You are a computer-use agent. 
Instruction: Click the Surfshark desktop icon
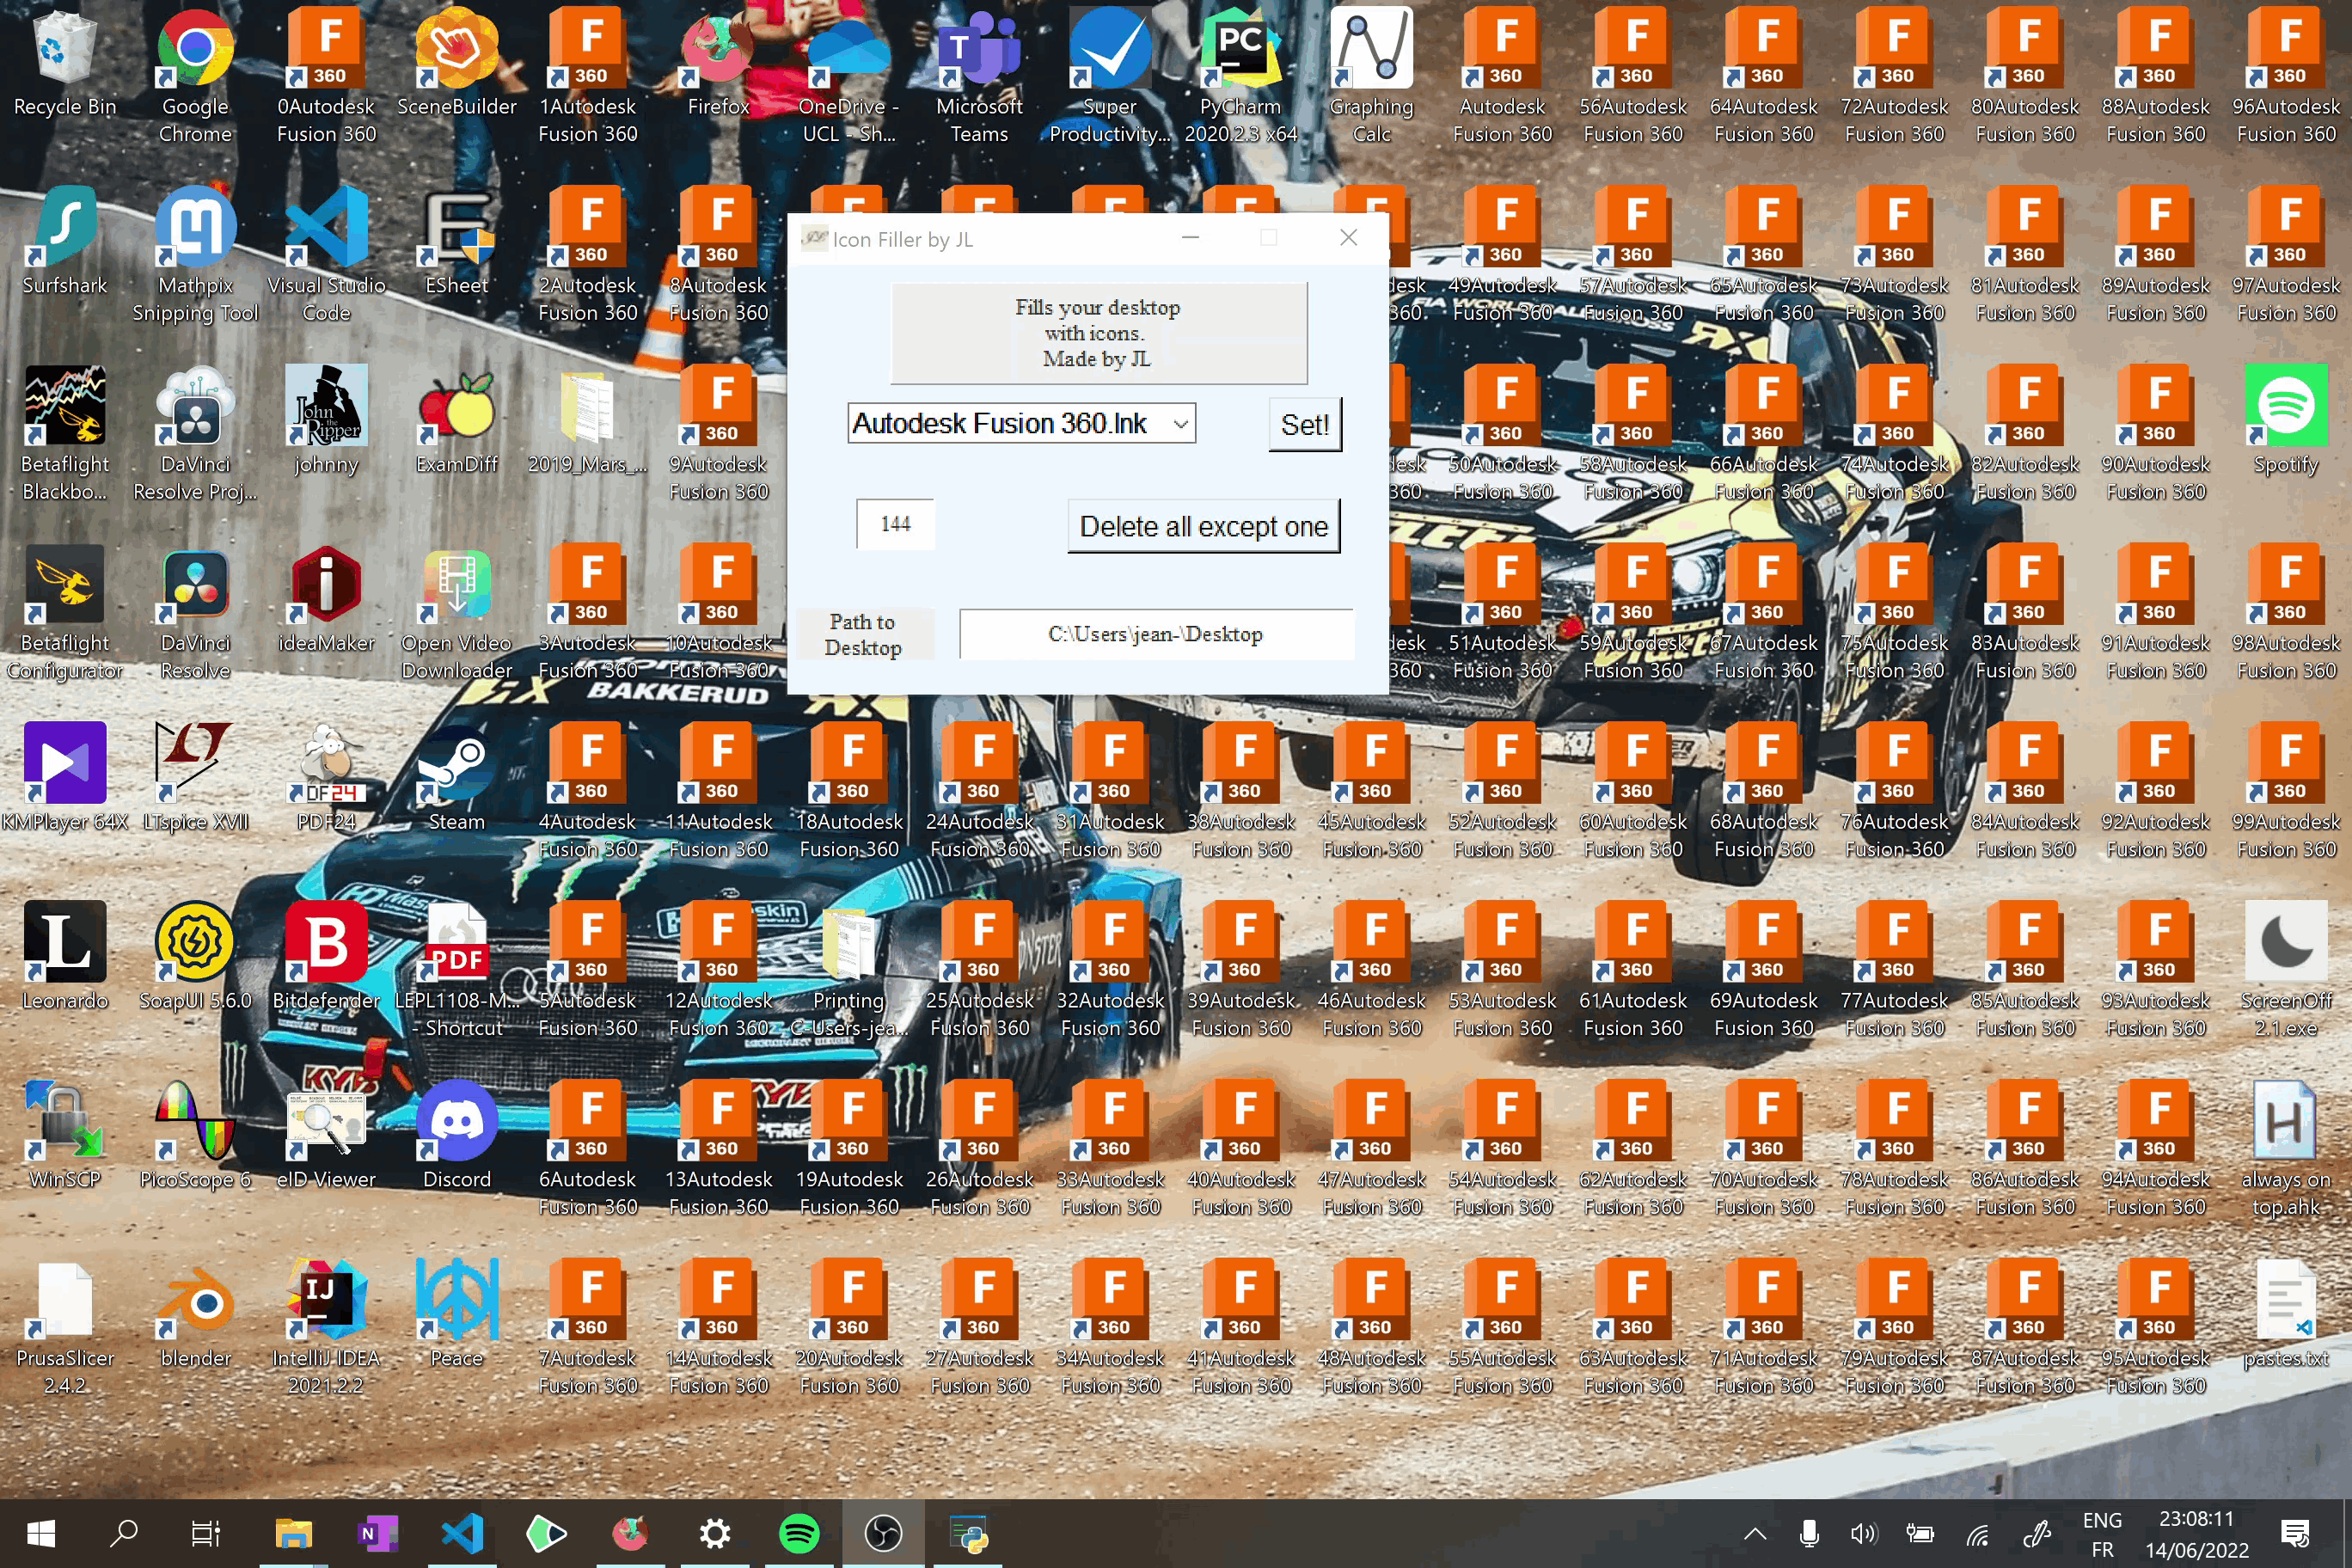coord(65,228)
